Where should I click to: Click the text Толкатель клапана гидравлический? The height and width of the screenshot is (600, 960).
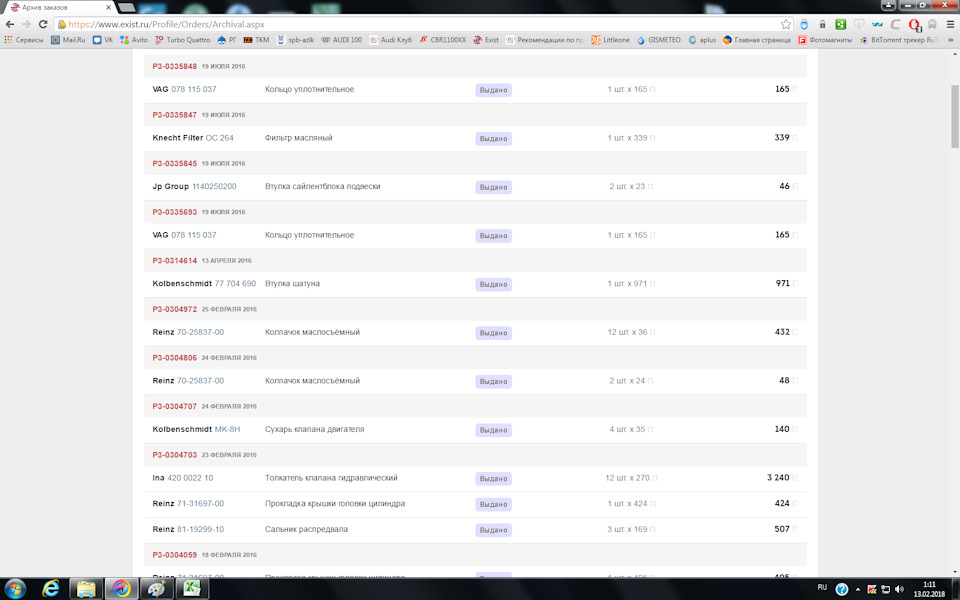[x=331, y=478]
